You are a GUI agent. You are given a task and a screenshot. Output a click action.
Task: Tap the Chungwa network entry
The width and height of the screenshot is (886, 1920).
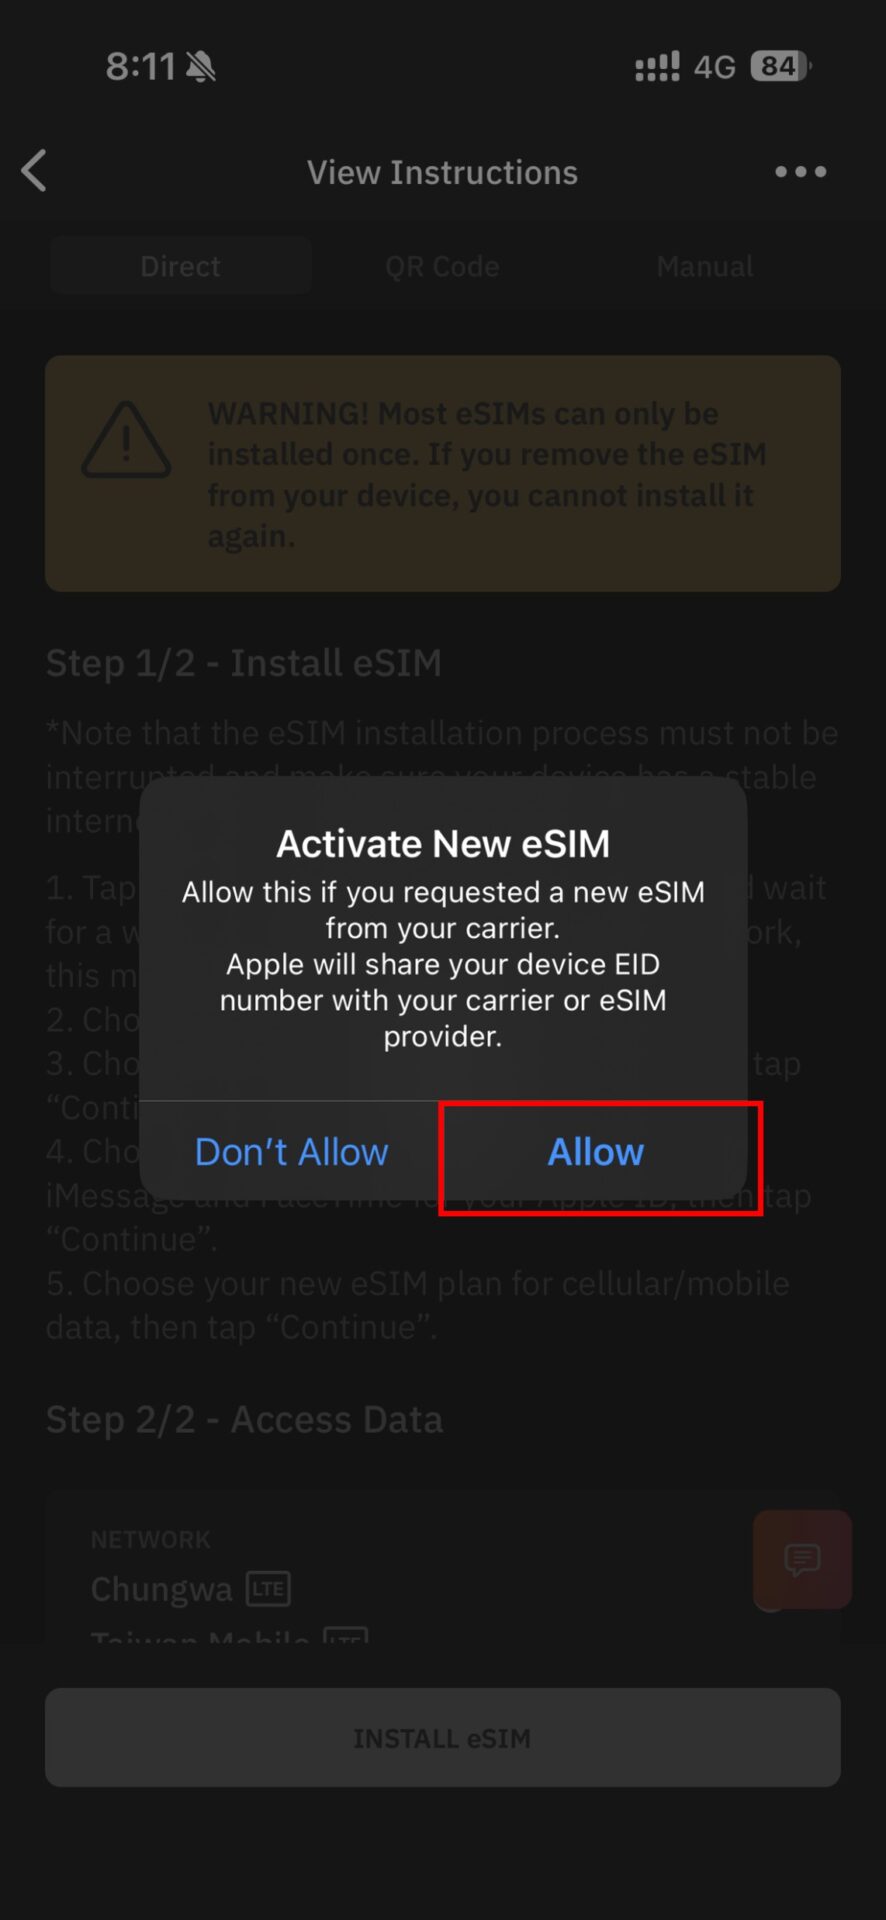(161, 1589)
